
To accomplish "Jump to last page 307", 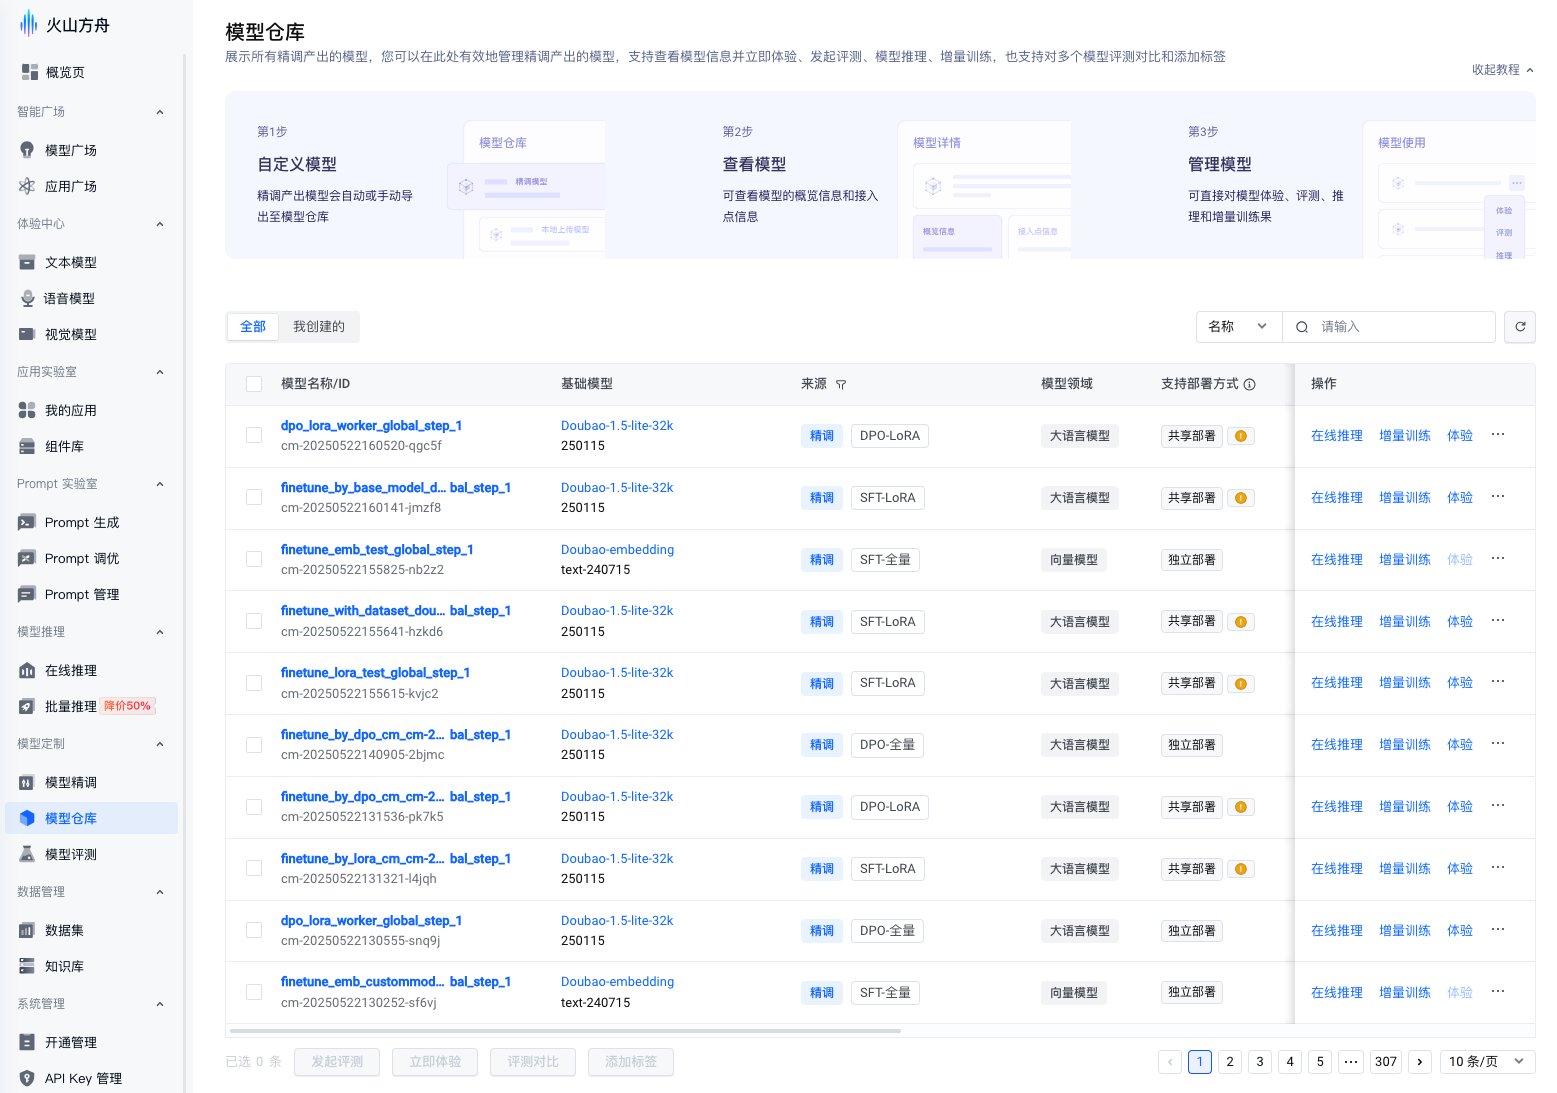I will tap(1386, 1062).
